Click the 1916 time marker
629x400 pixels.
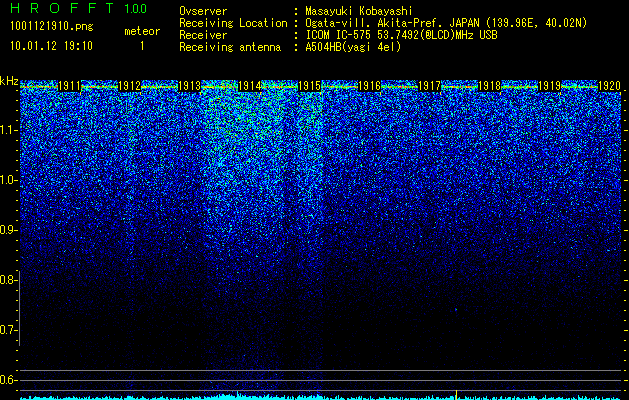tap(369, 86)
